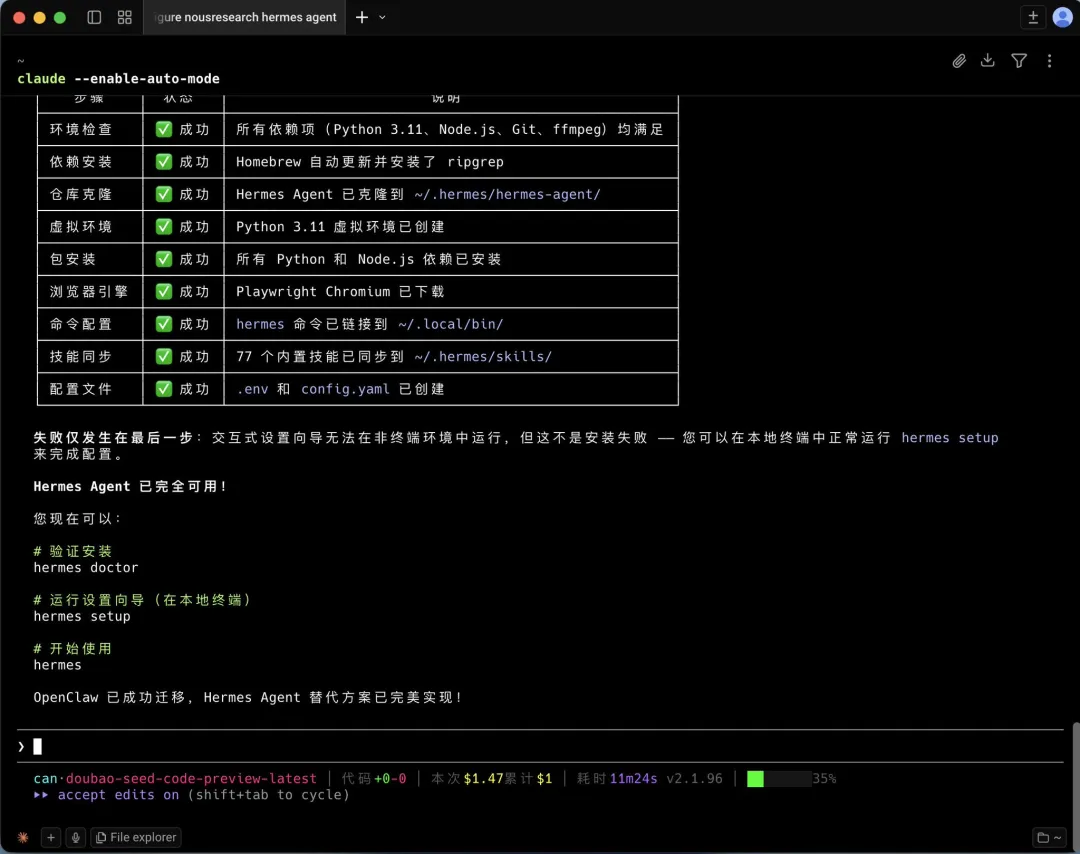
Task: Open a new tab with plus icon
Action: point(362,17)
